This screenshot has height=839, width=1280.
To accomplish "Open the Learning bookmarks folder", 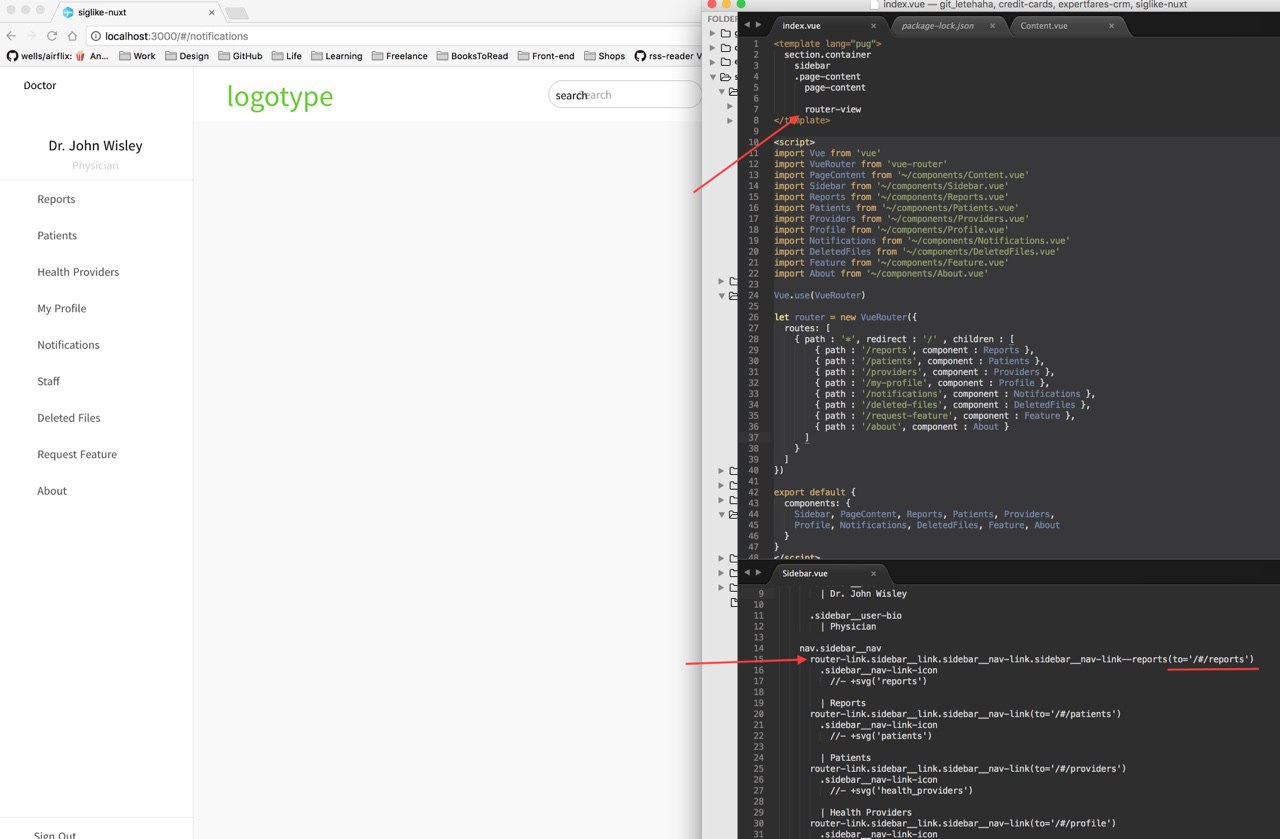I will [x=336, y=56].
